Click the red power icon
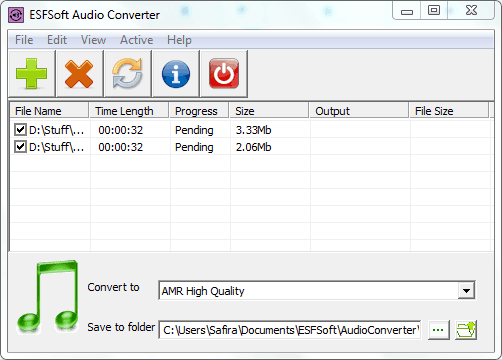502x360 pixels. [224, 74]
